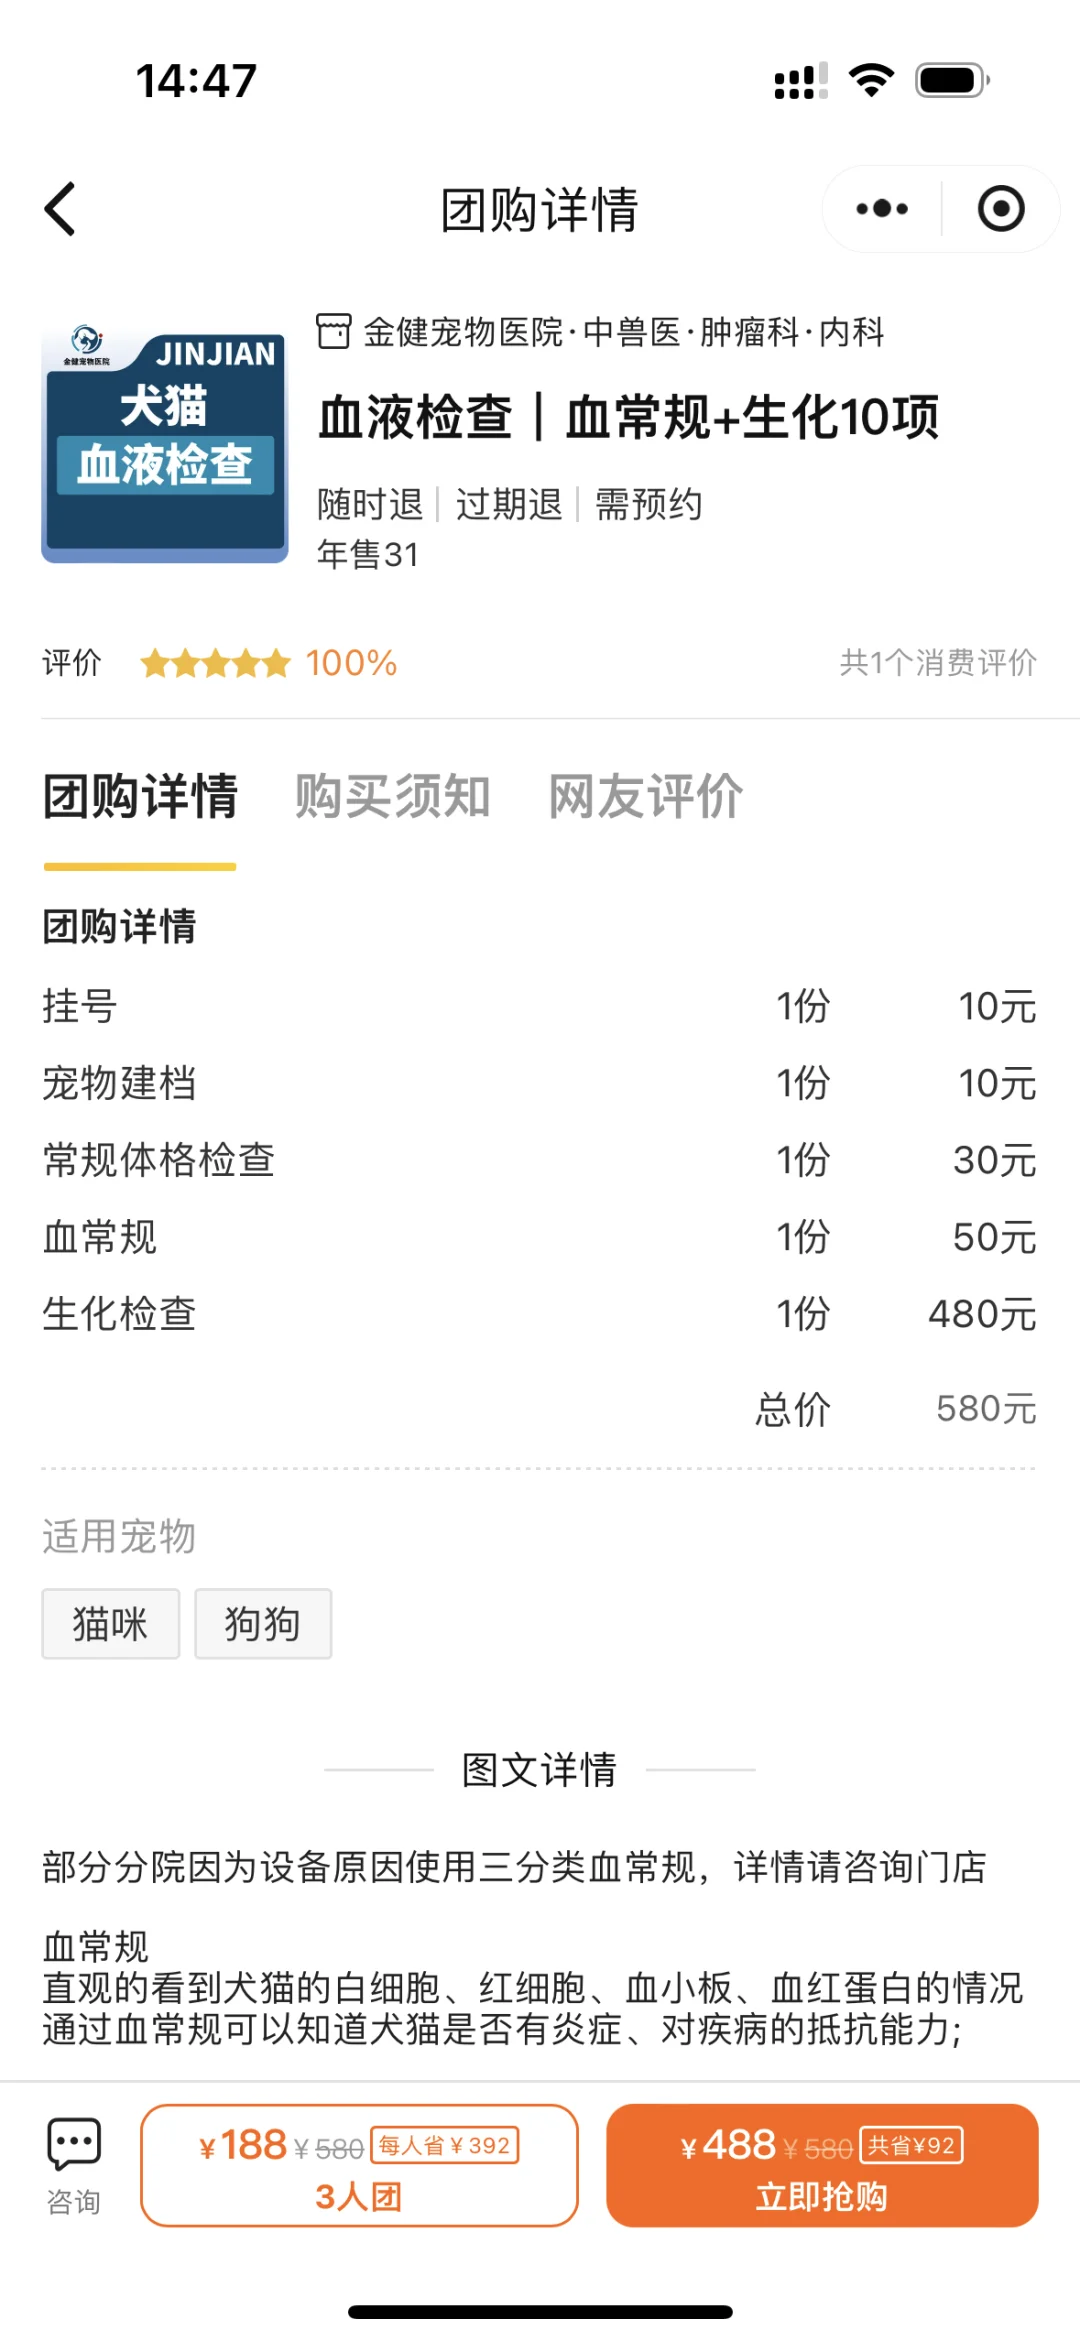Open the 咨询 chat bubble icon
Image resolution: width=1080 pixels, height=2341 pixels.
point(74,2143)
